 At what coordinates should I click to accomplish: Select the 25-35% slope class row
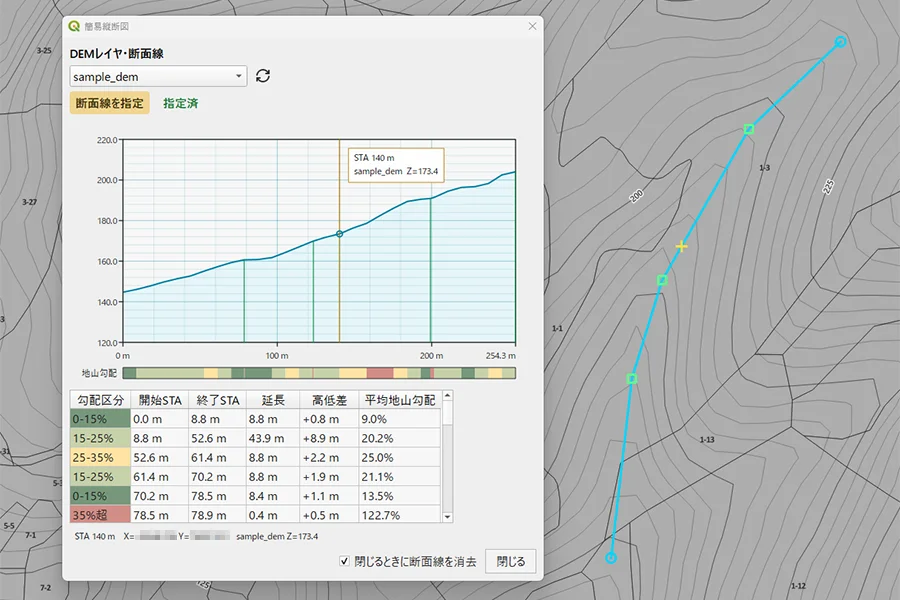coord(255,458)
